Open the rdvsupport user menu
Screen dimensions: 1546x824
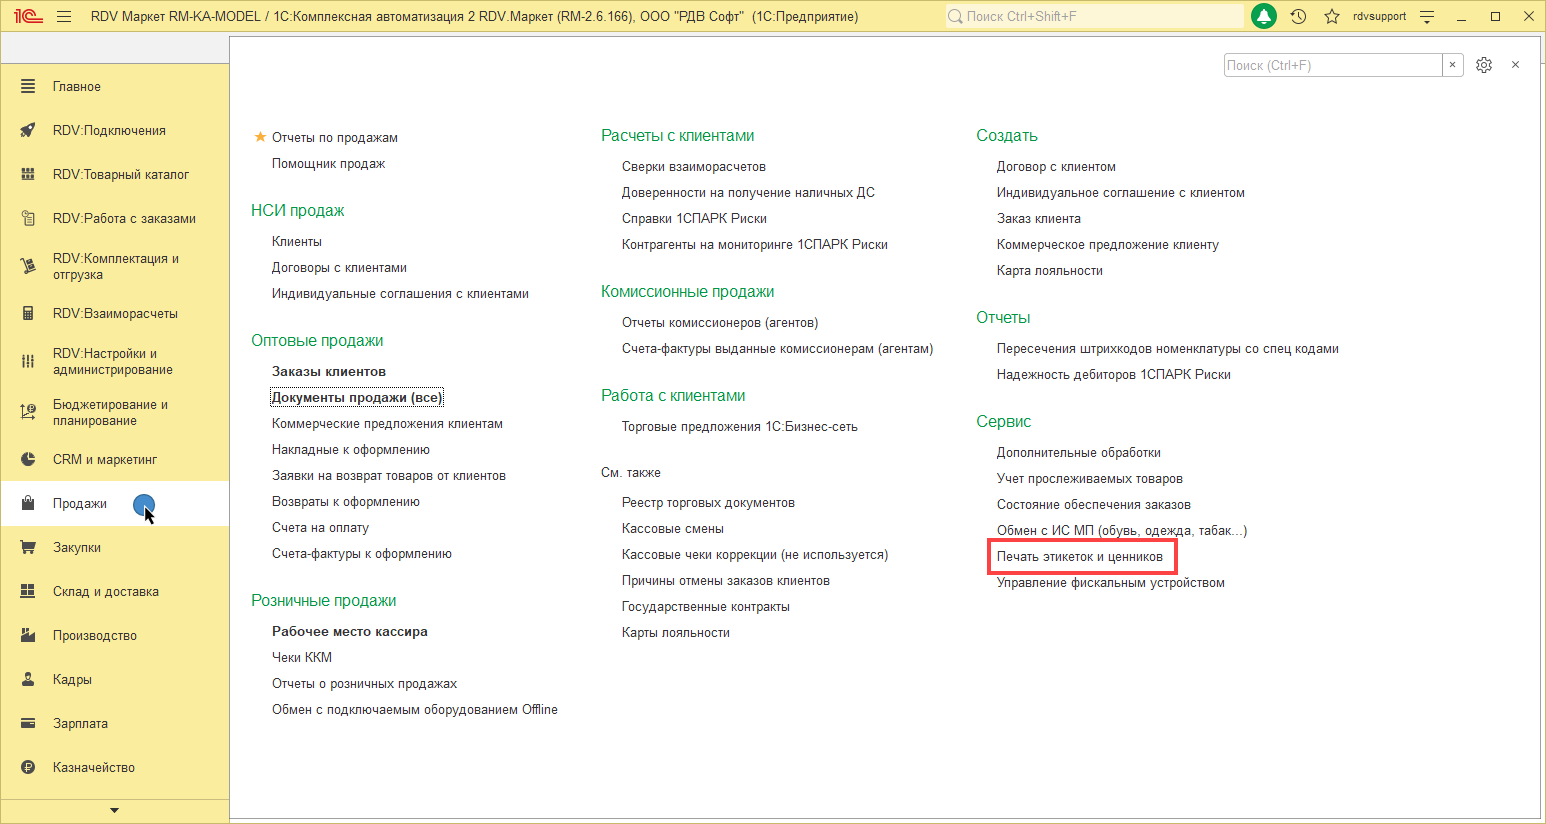(1379, 16)
